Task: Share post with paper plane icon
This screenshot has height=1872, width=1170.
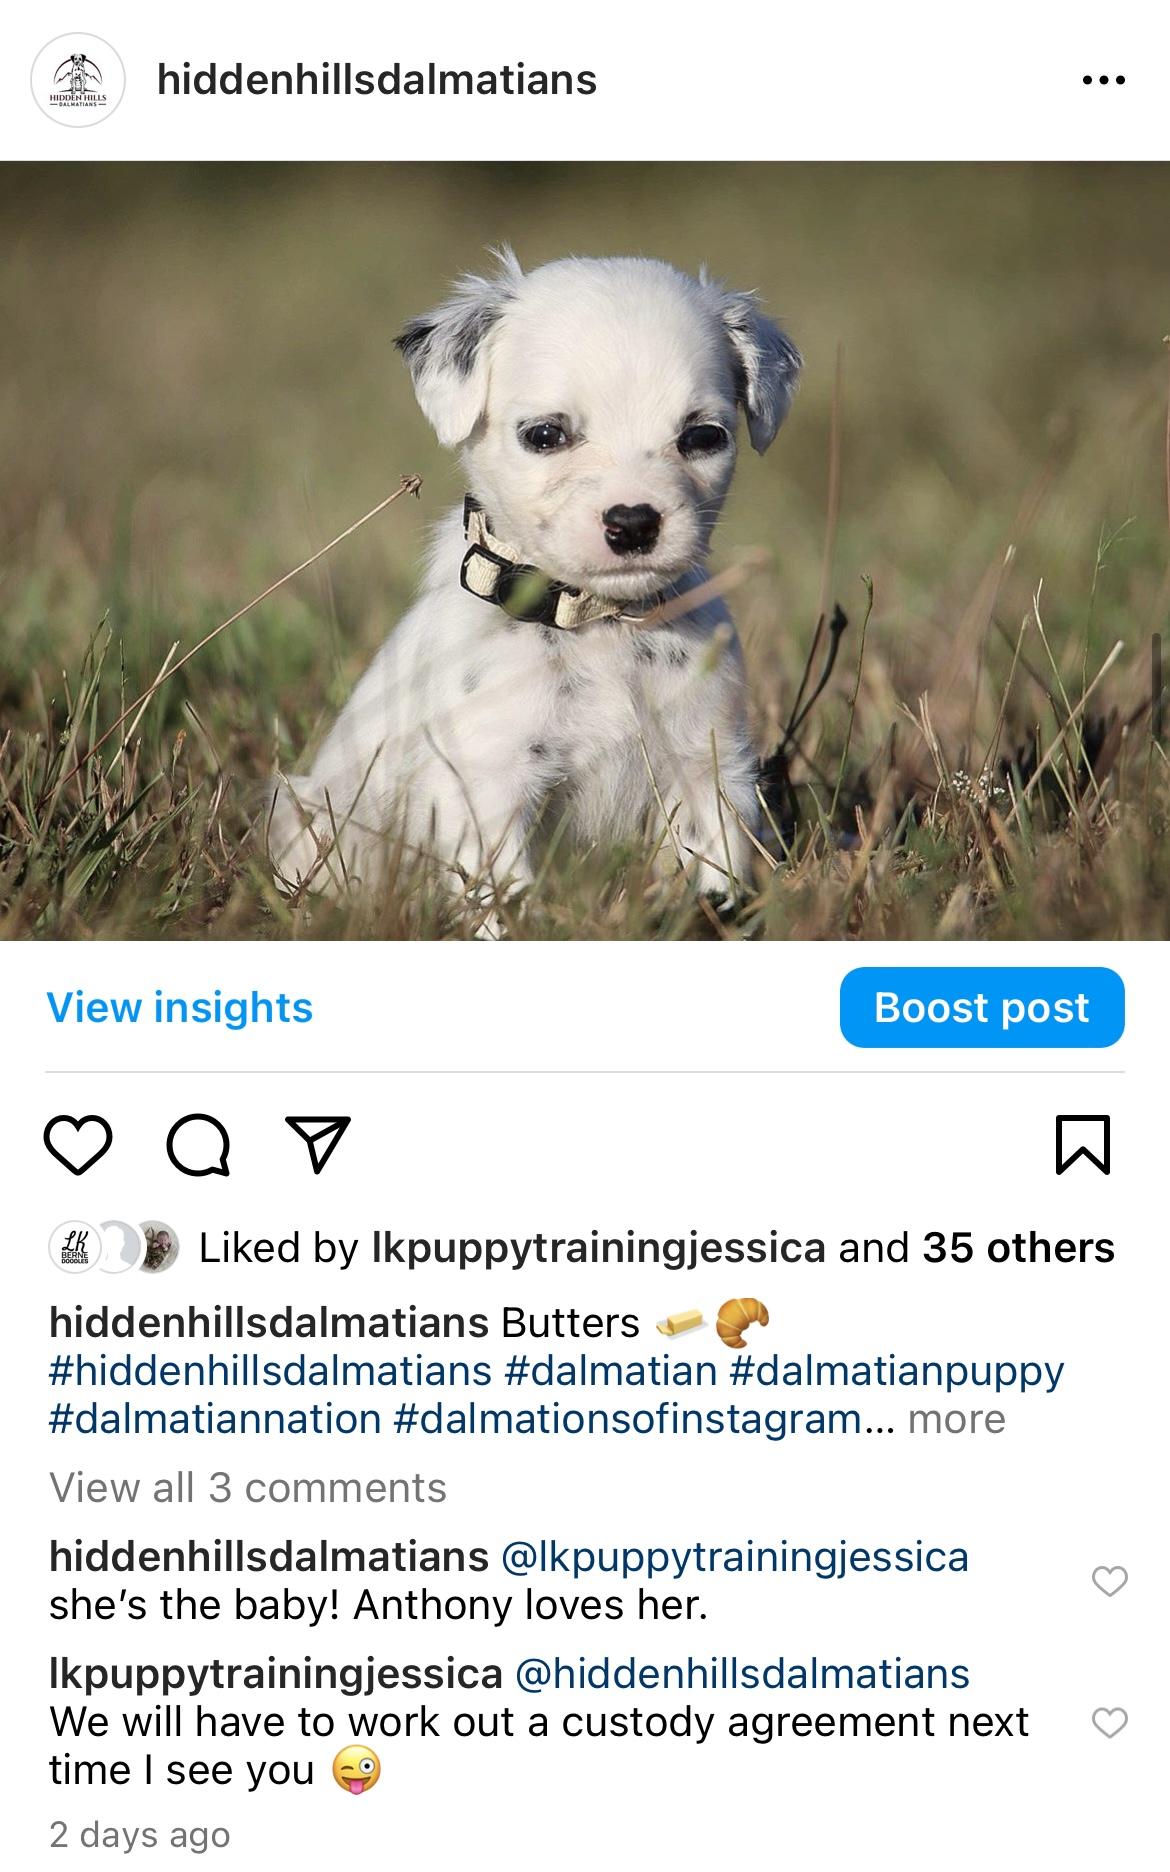Action: [318, 1145]
